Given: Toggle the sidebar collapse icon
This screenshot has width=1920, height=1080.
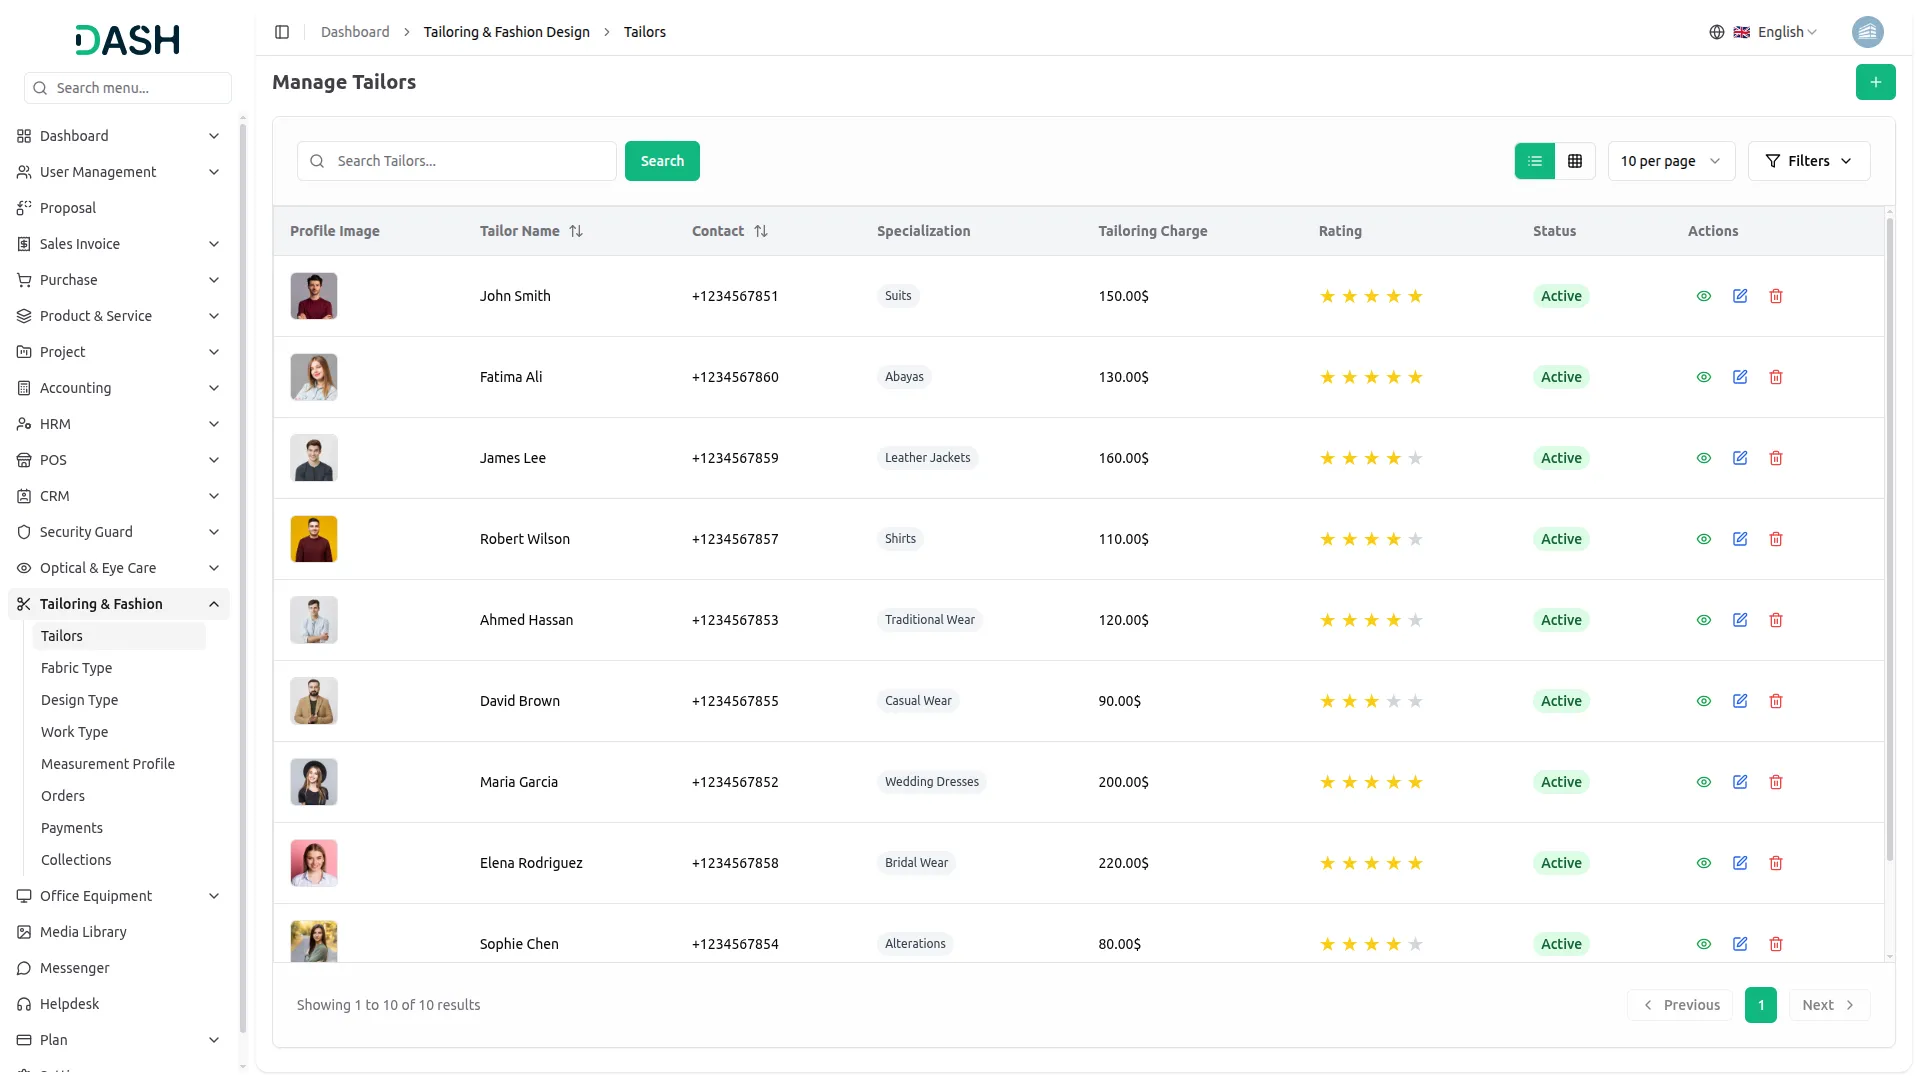Looking at the screenshot, I should click(x=282, y=32).
